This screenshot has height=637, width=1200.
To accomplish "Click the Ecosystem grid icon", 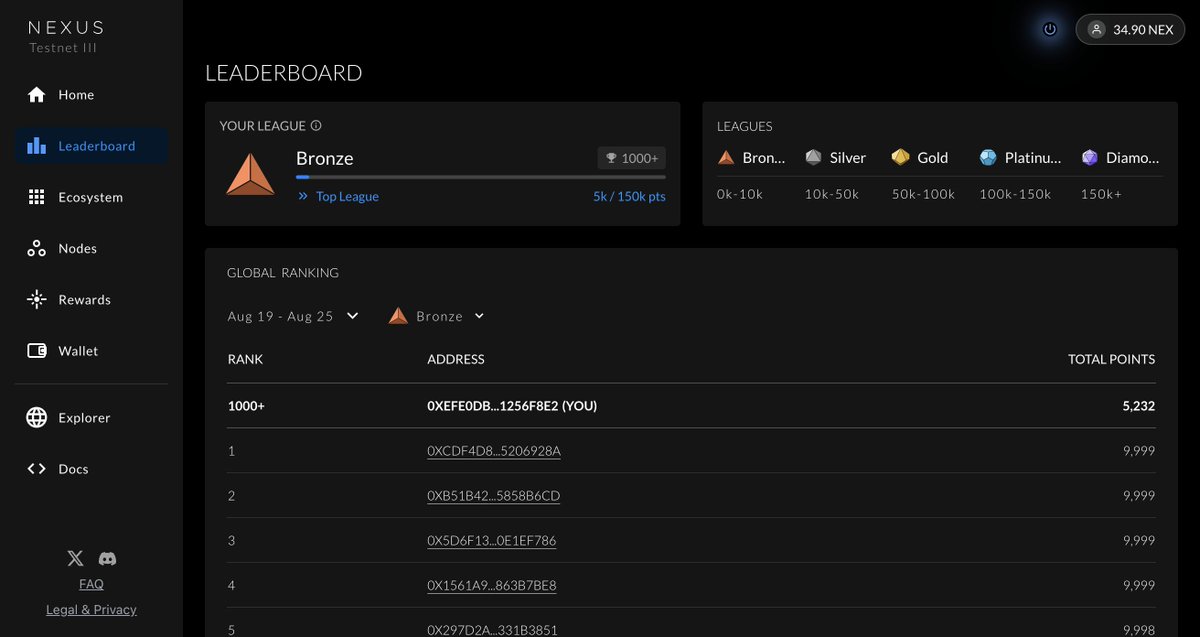I will (37, 197).
